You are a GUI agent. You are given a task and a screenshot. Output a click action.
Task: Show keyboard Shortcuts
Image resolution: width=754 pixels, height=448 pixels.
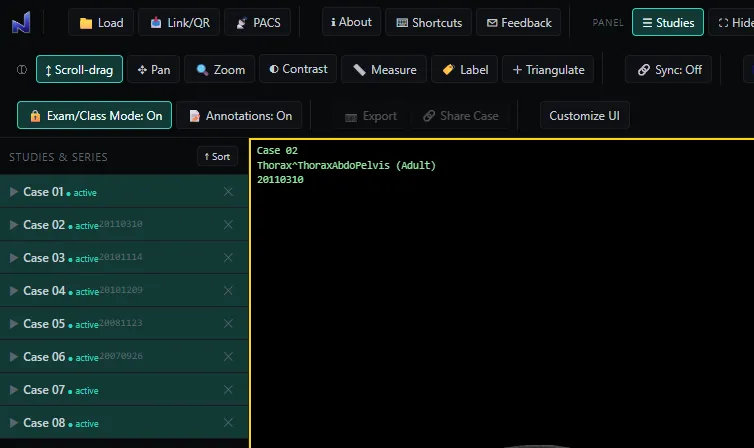428,23
